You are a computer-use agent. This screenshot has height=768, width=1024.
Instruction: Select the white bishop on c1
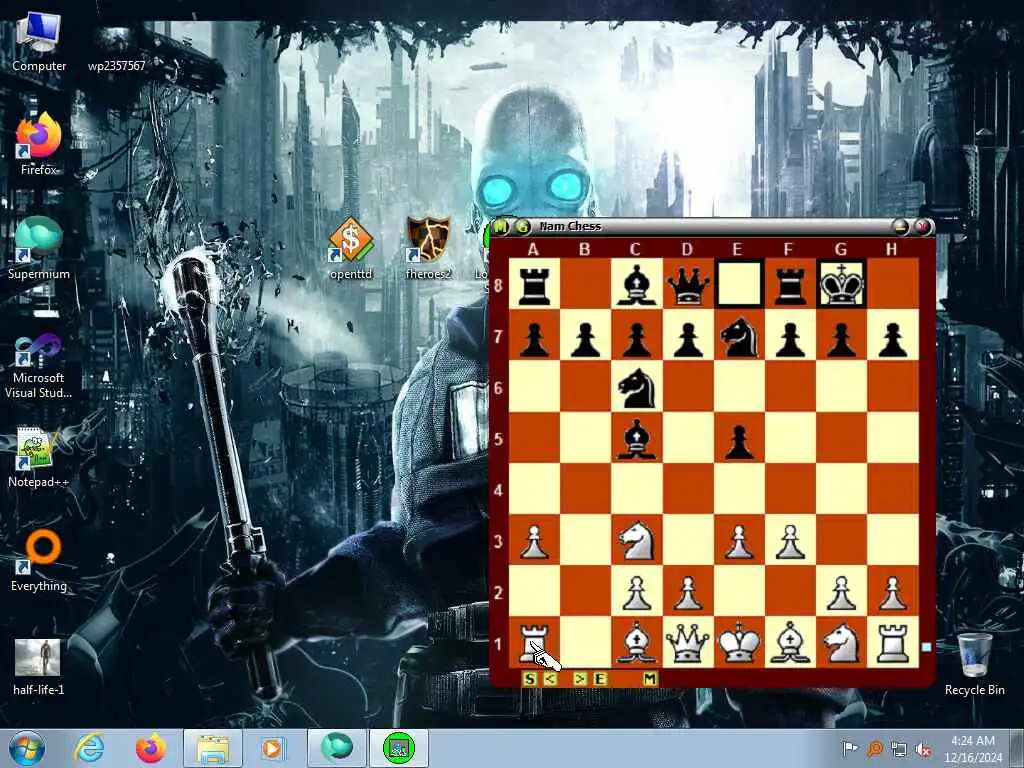coord(636,643)
